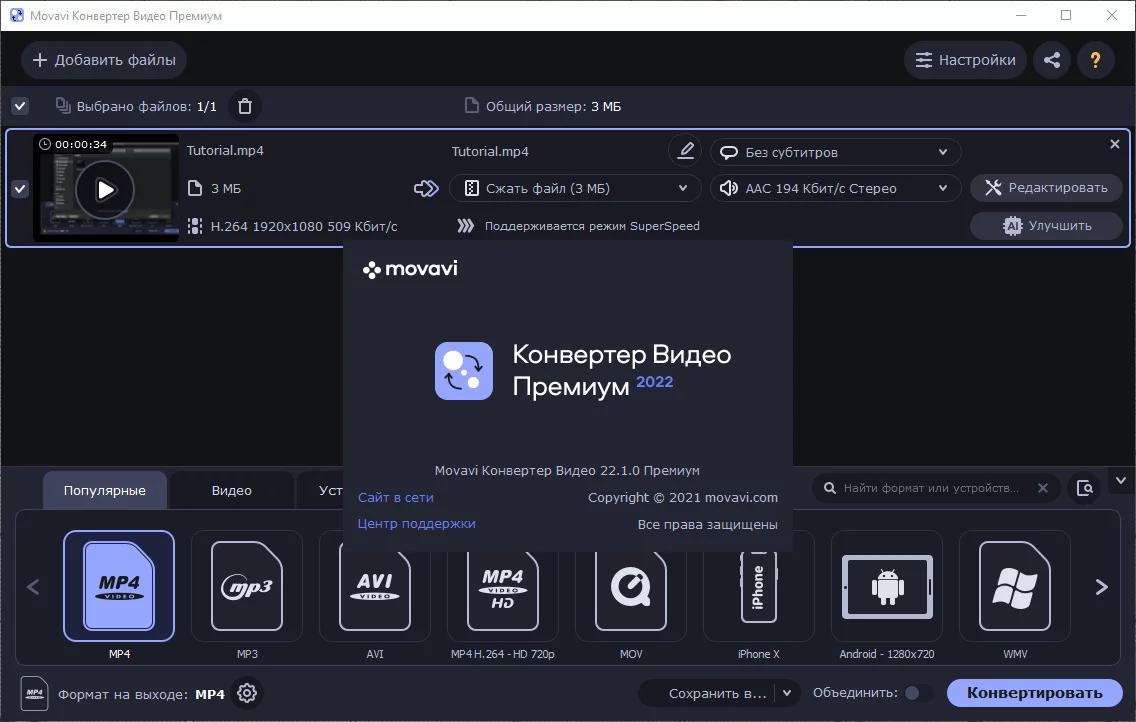Start conversion with the Convert button
Screen dimensions: 1136x722
tap(1035, 693)
